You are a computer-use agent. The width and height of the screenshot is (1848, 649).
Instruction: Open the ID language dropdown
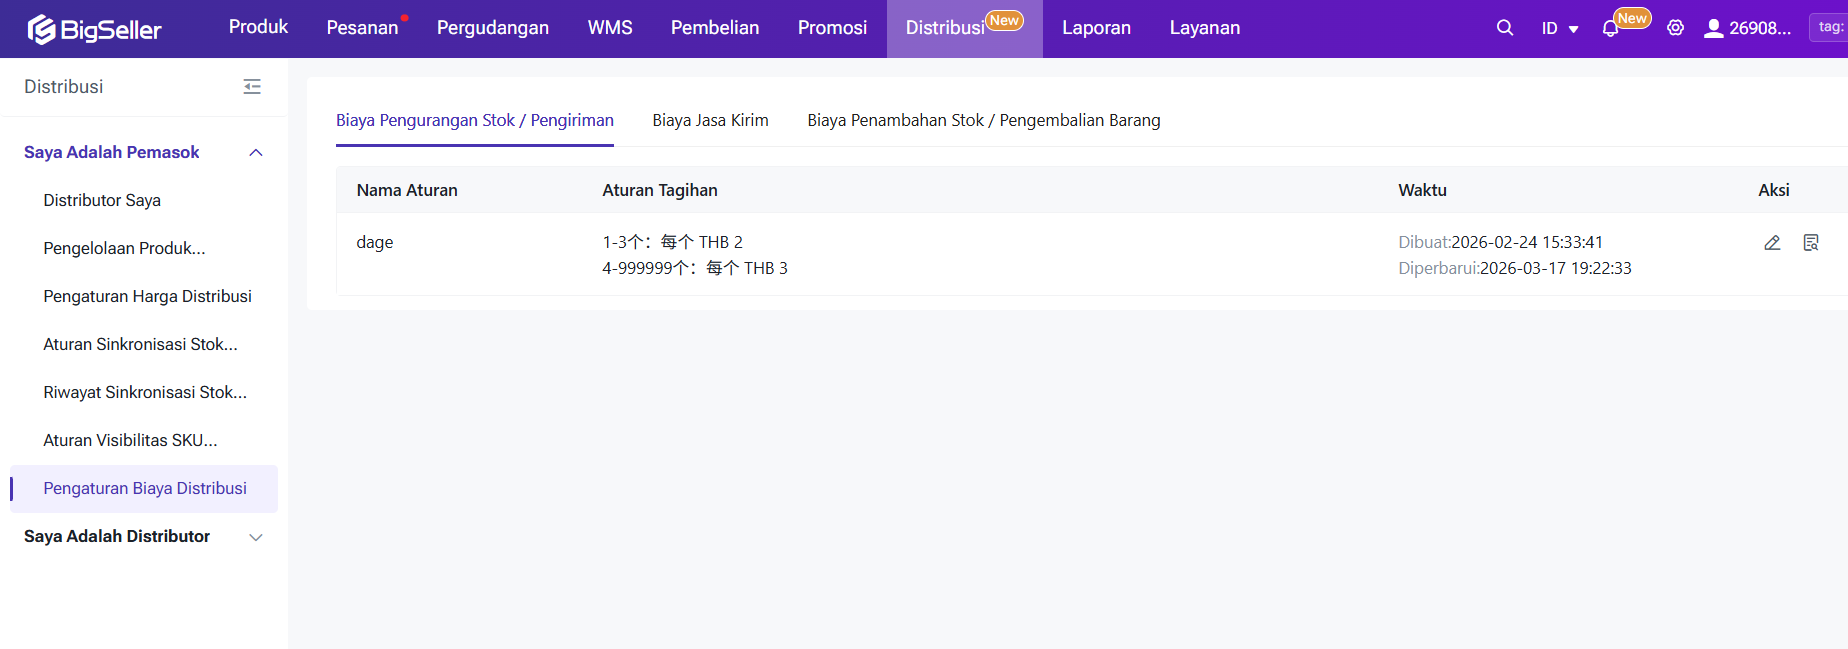1559,28
